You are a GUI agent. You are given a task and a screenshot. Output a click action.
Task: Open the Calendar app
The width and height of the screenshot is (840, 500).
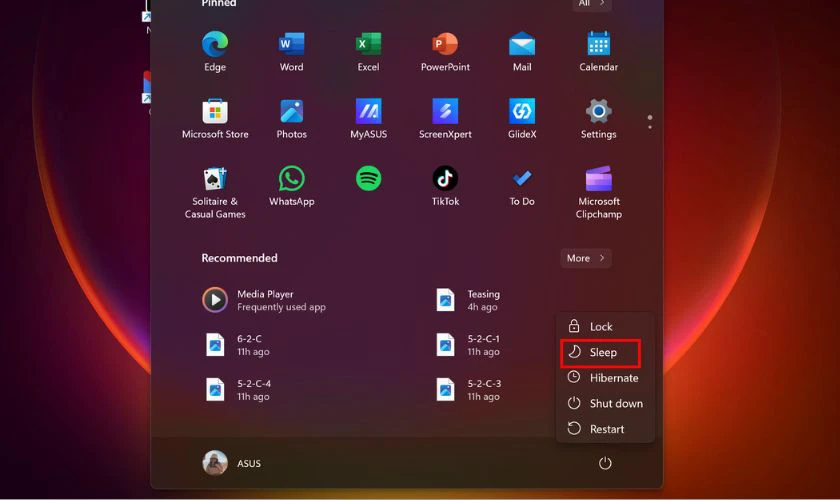point(598,44)
